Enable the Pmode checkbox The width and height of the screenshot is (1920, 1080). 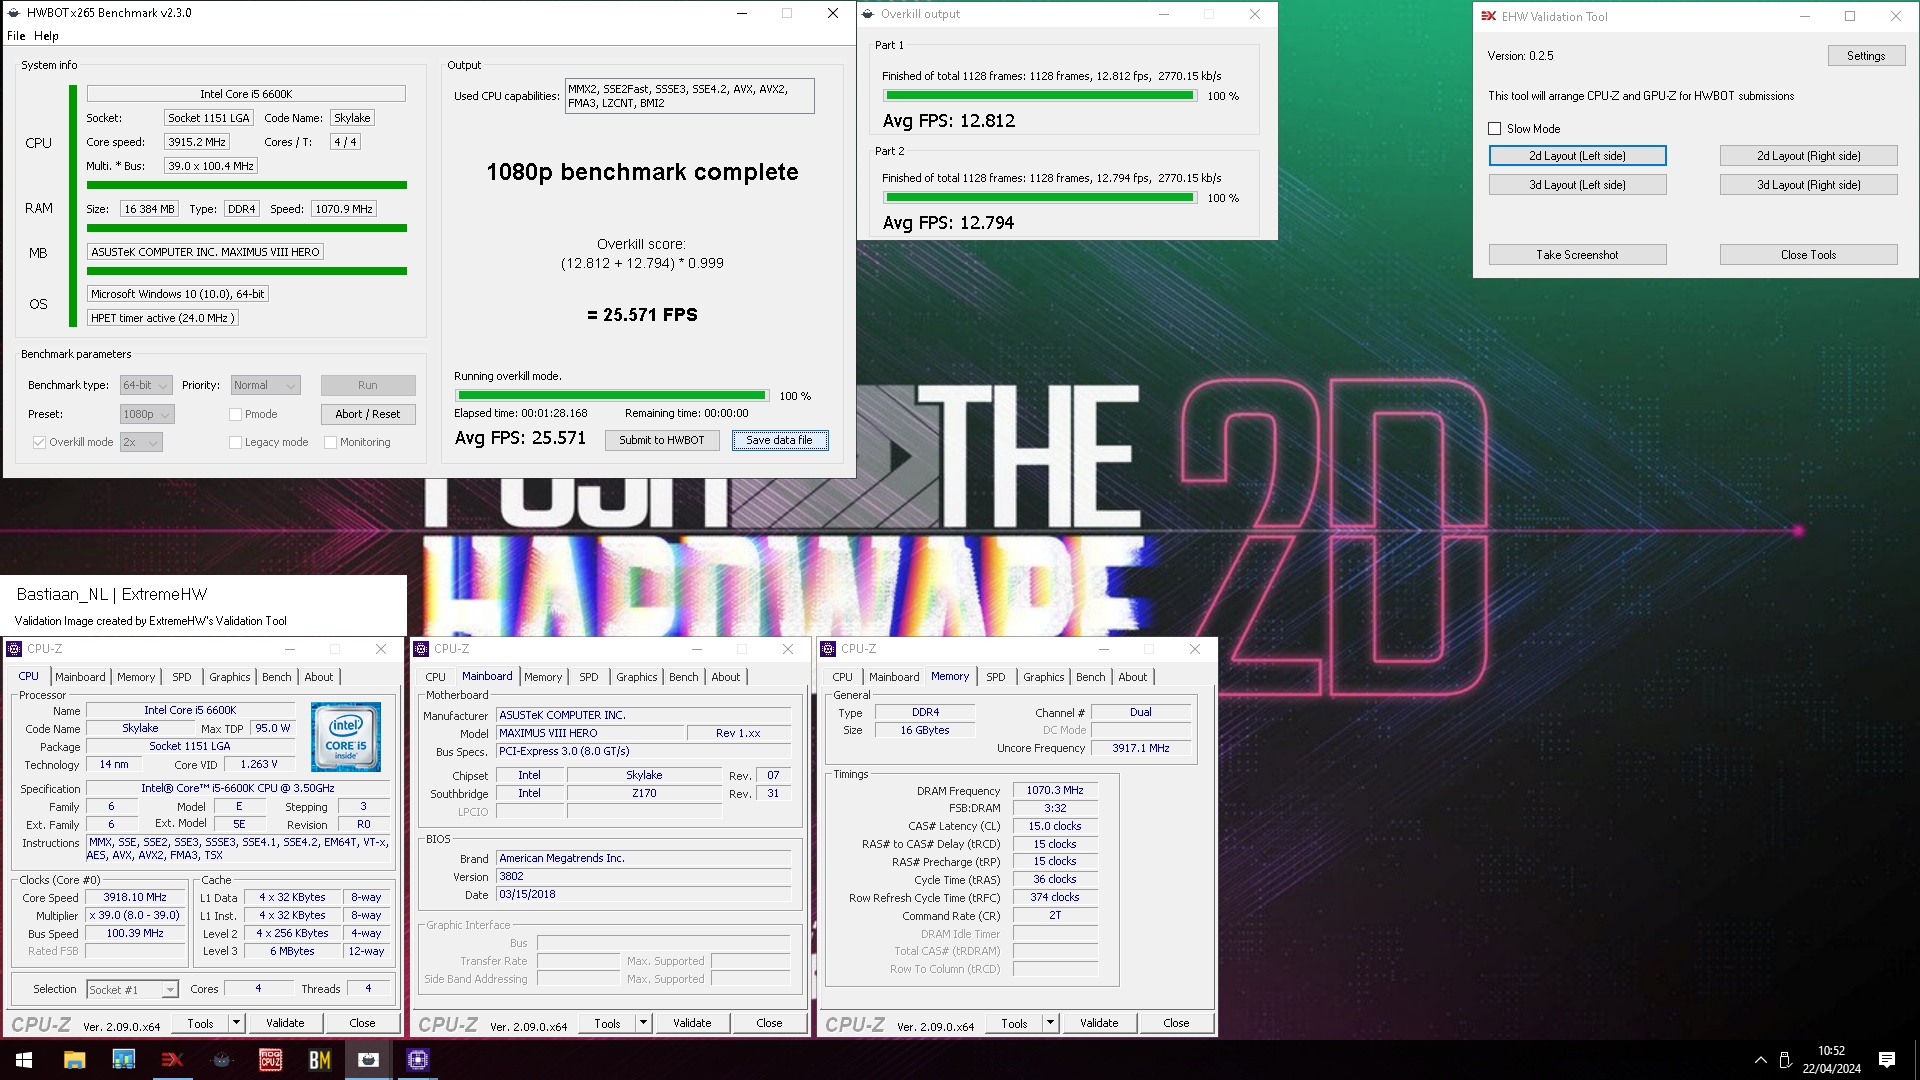click(x=236, y=414)
